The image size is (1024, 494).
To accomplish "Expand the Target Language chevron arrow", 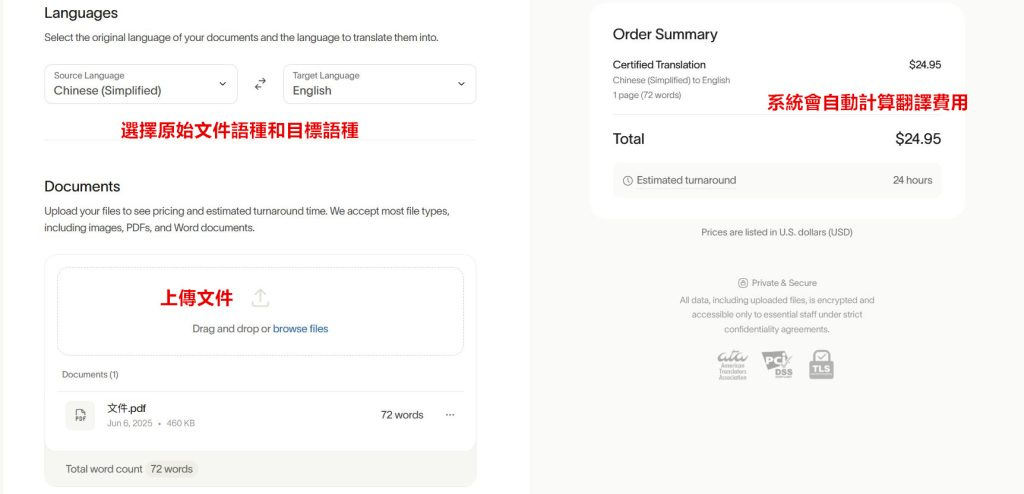I will coord(461,84).
